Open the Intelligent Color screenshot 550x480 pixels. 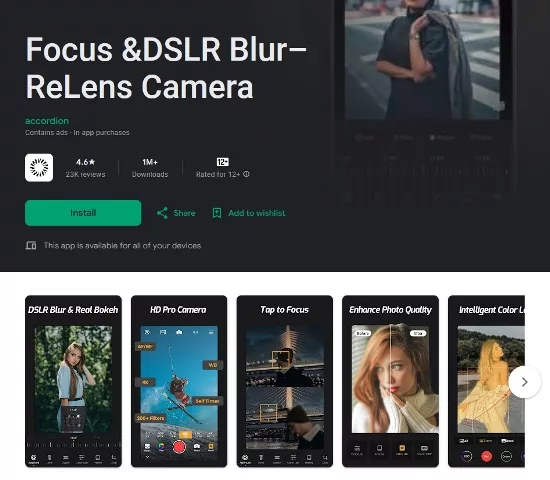[487, 381]
